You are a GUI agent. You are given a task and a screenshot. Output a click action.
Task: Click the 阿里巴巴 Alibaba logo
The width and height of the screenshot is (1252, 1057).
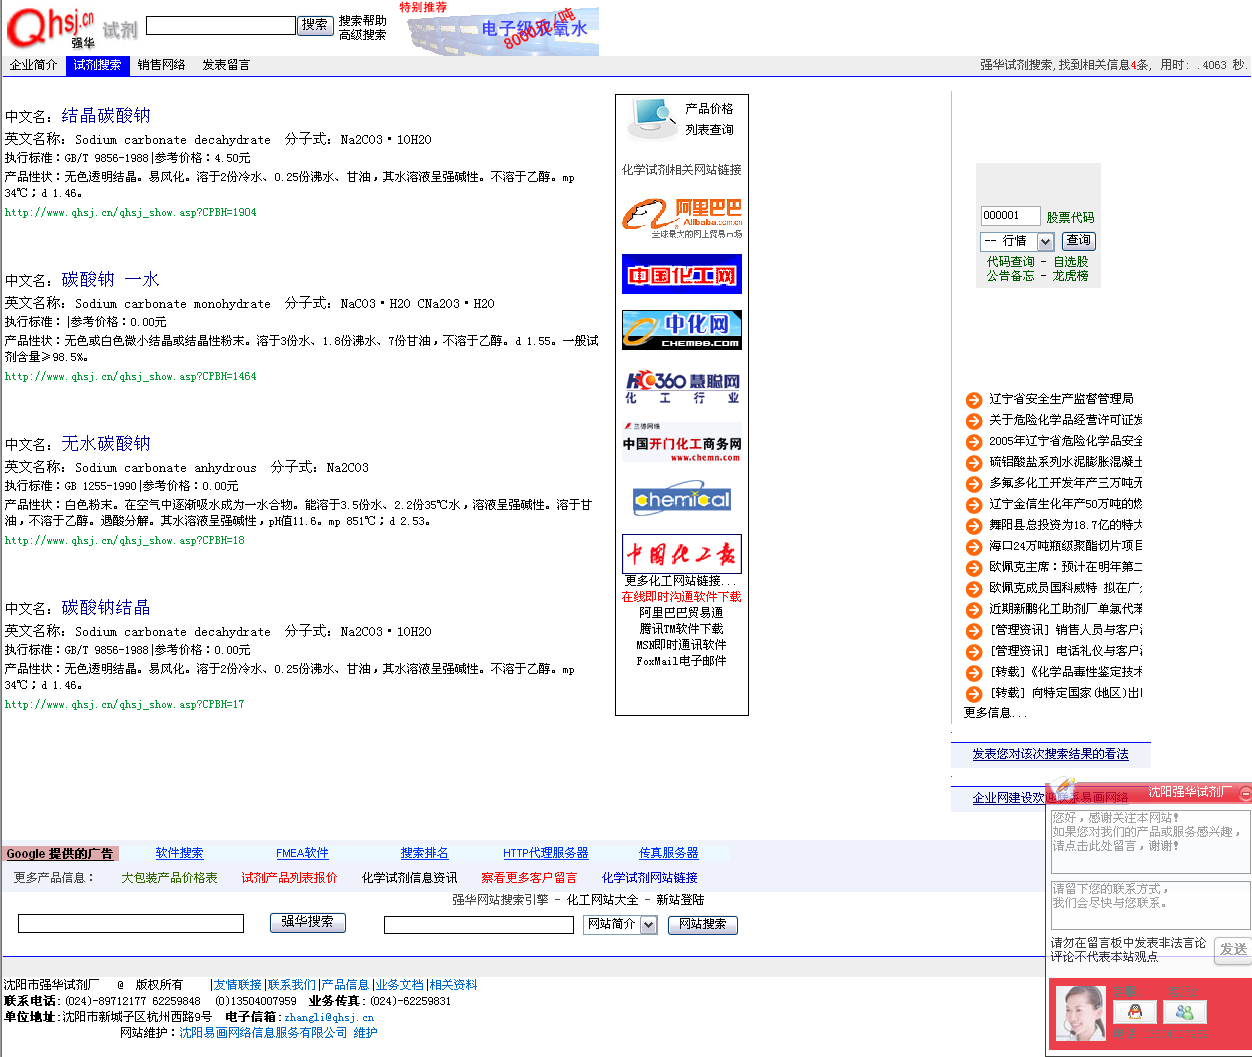coord(681,218)
